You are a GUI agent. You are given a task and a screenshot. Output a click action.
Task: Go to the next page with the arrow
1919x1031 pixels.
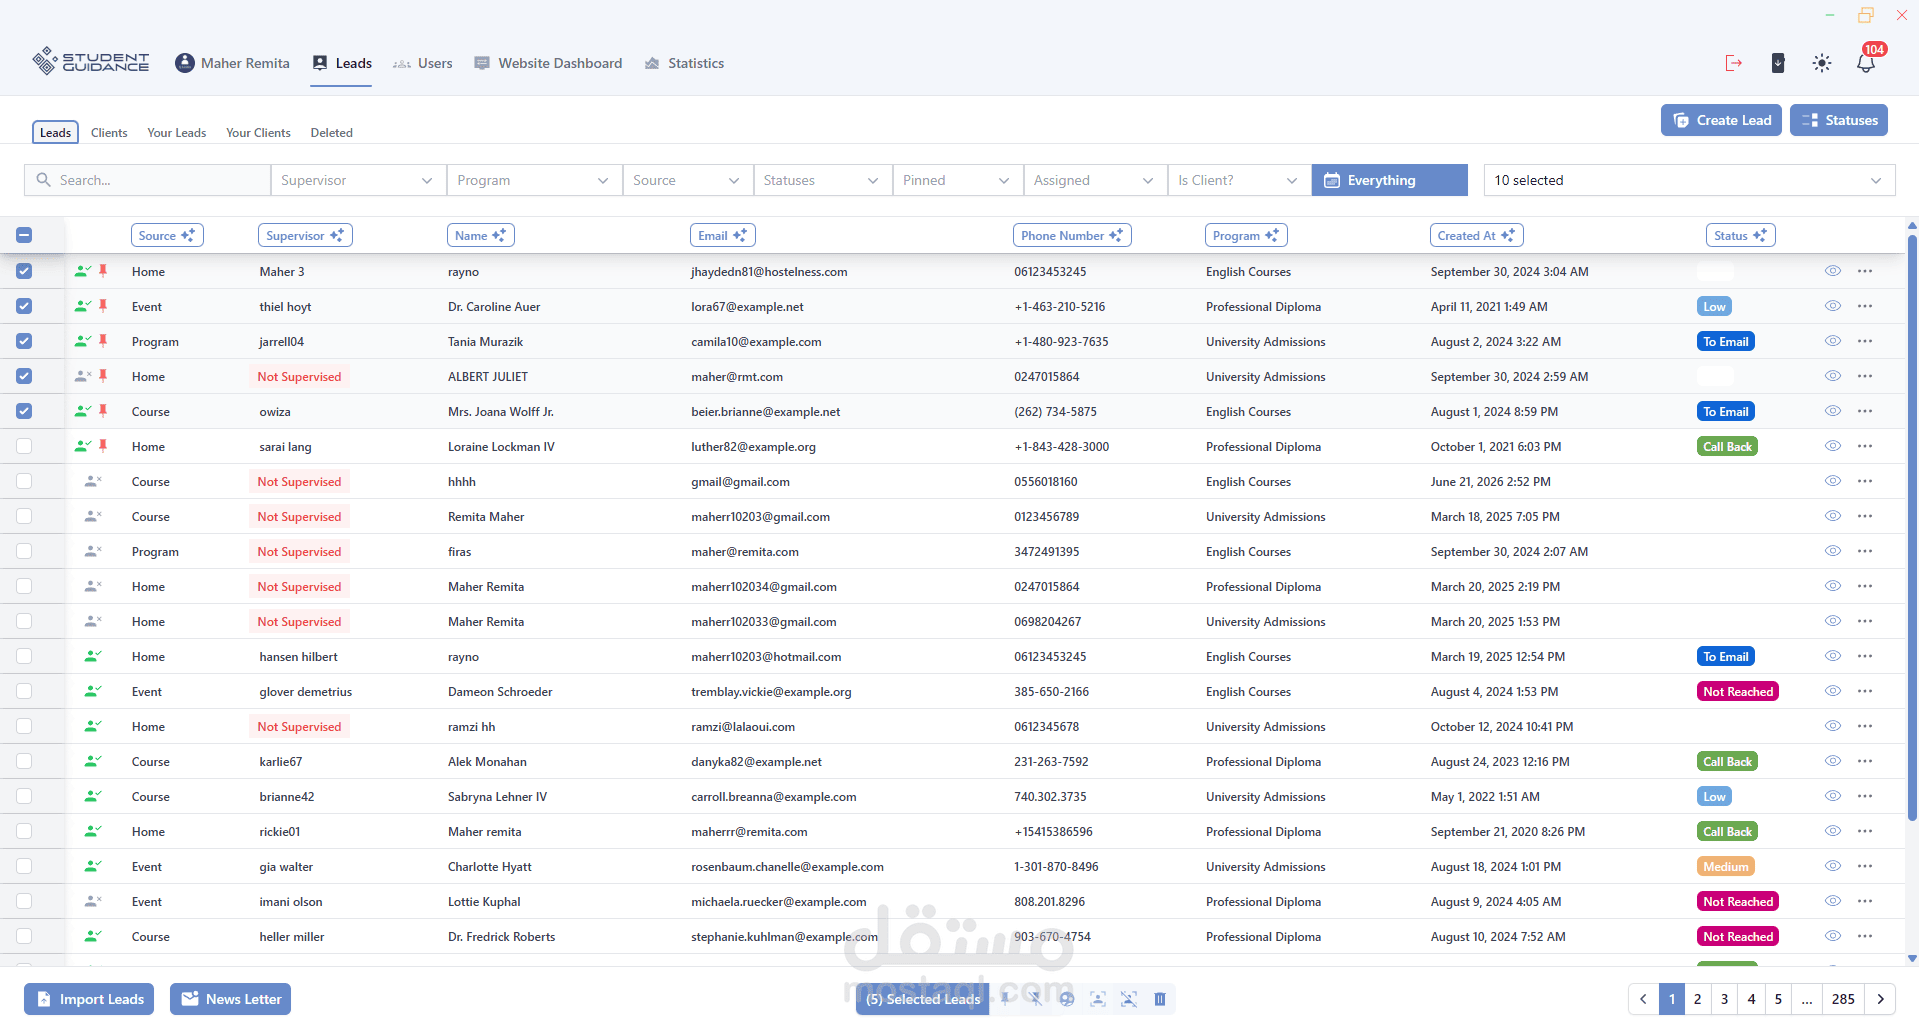pos(1881,999)
